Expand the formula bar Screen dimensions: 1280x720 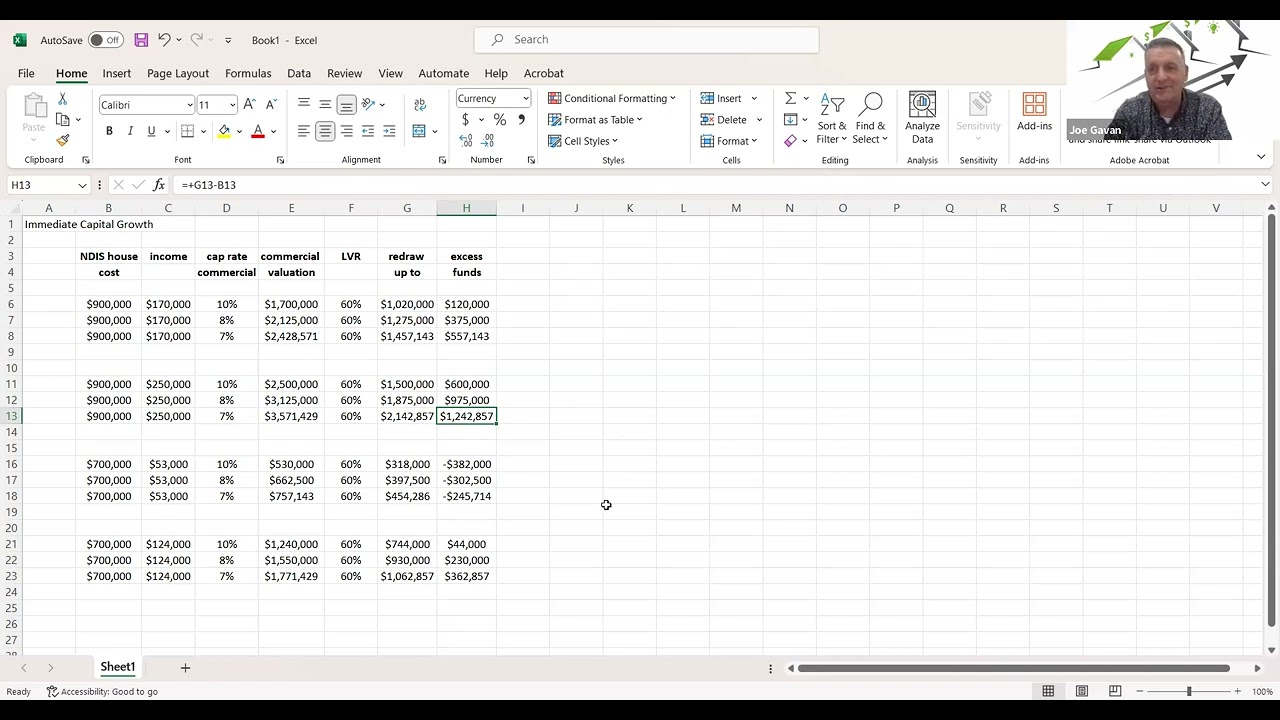point(1265,185)
